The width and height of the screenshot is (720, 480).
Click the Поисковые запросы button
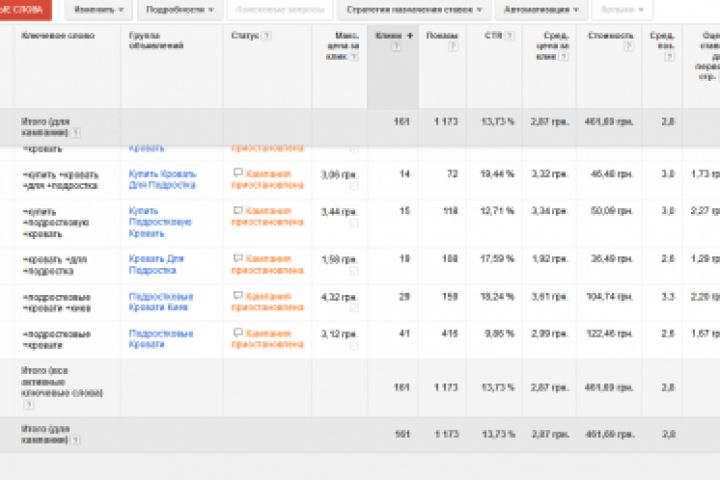(280, 10)
